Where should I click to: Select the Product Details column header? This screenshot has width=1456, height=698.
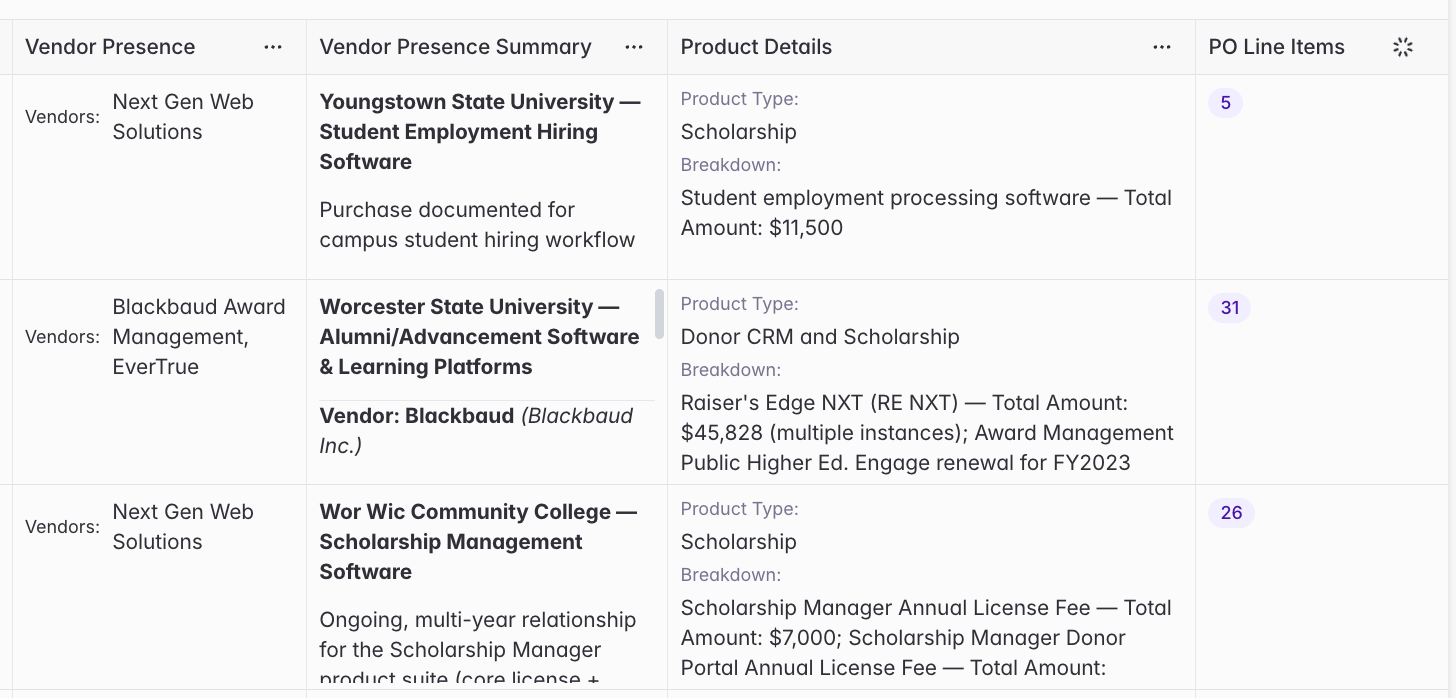[931, 47]
